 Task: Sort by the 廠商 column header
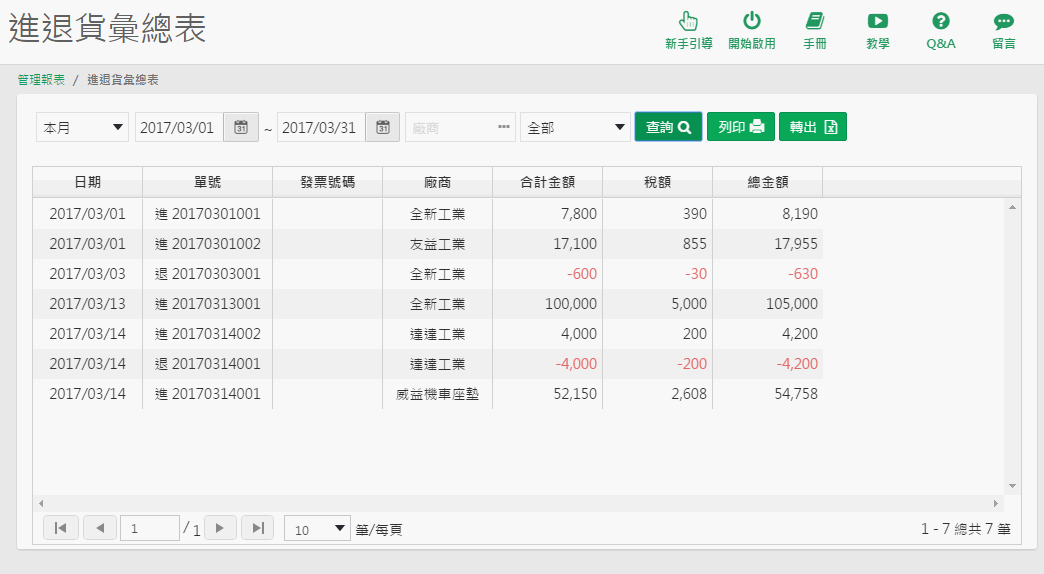(x=437, y=182)
